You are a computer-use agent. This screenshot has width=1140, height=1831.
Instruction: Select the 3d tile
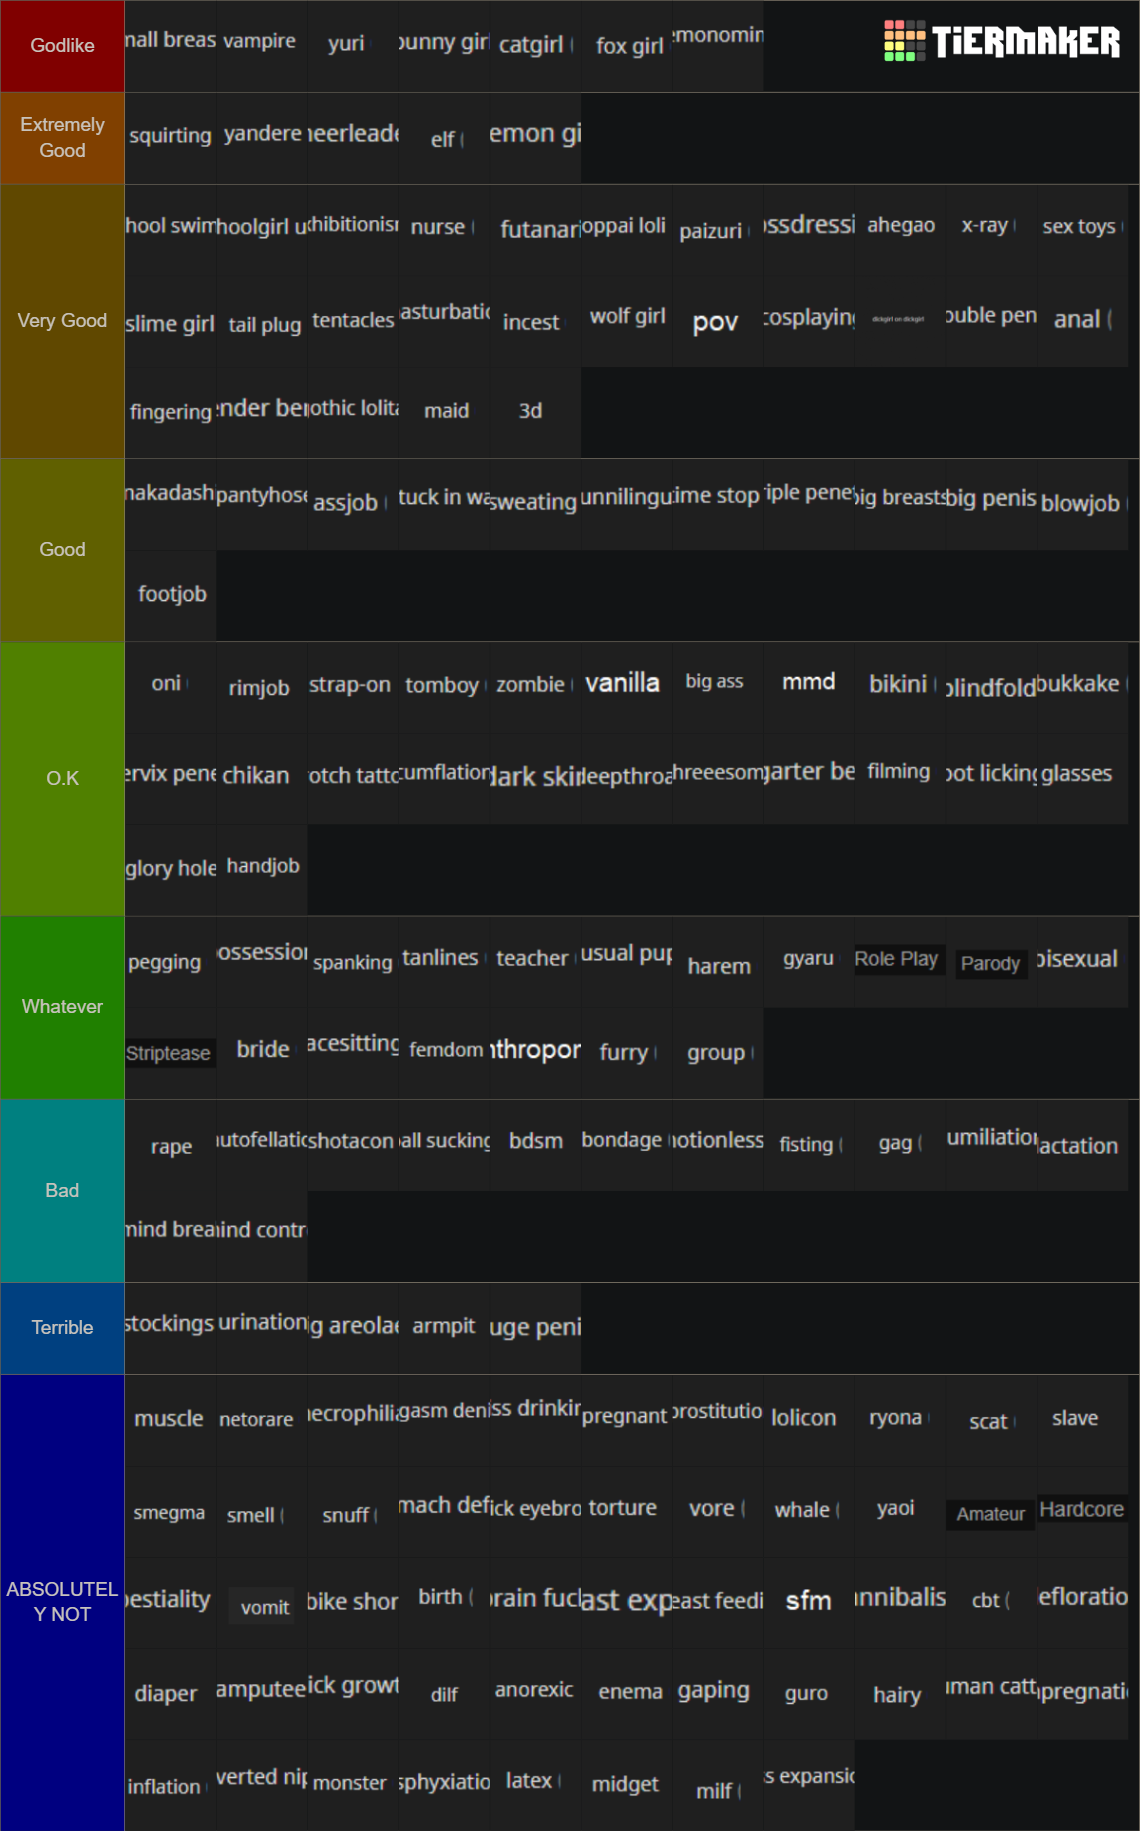535,412
